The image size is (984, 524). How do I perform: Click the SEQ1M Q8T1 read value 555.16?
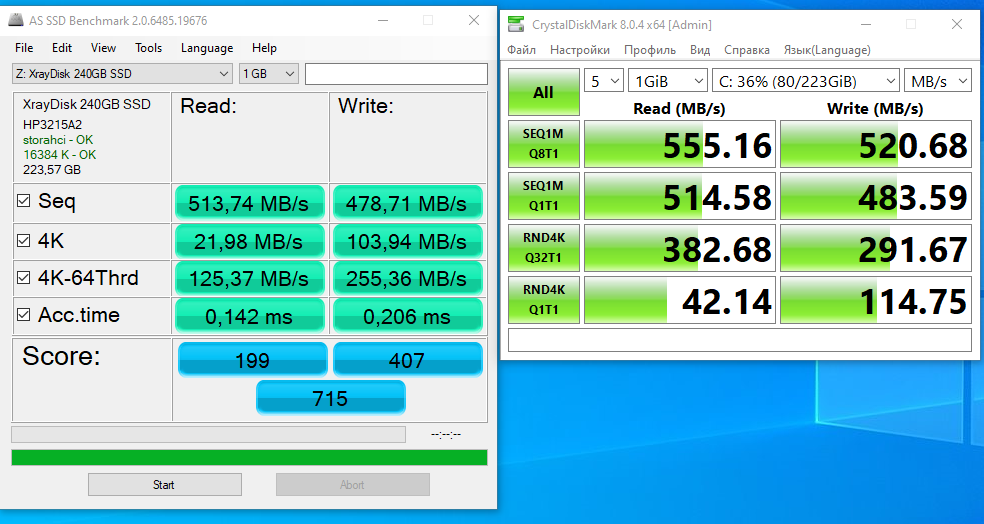click(680, 144)
